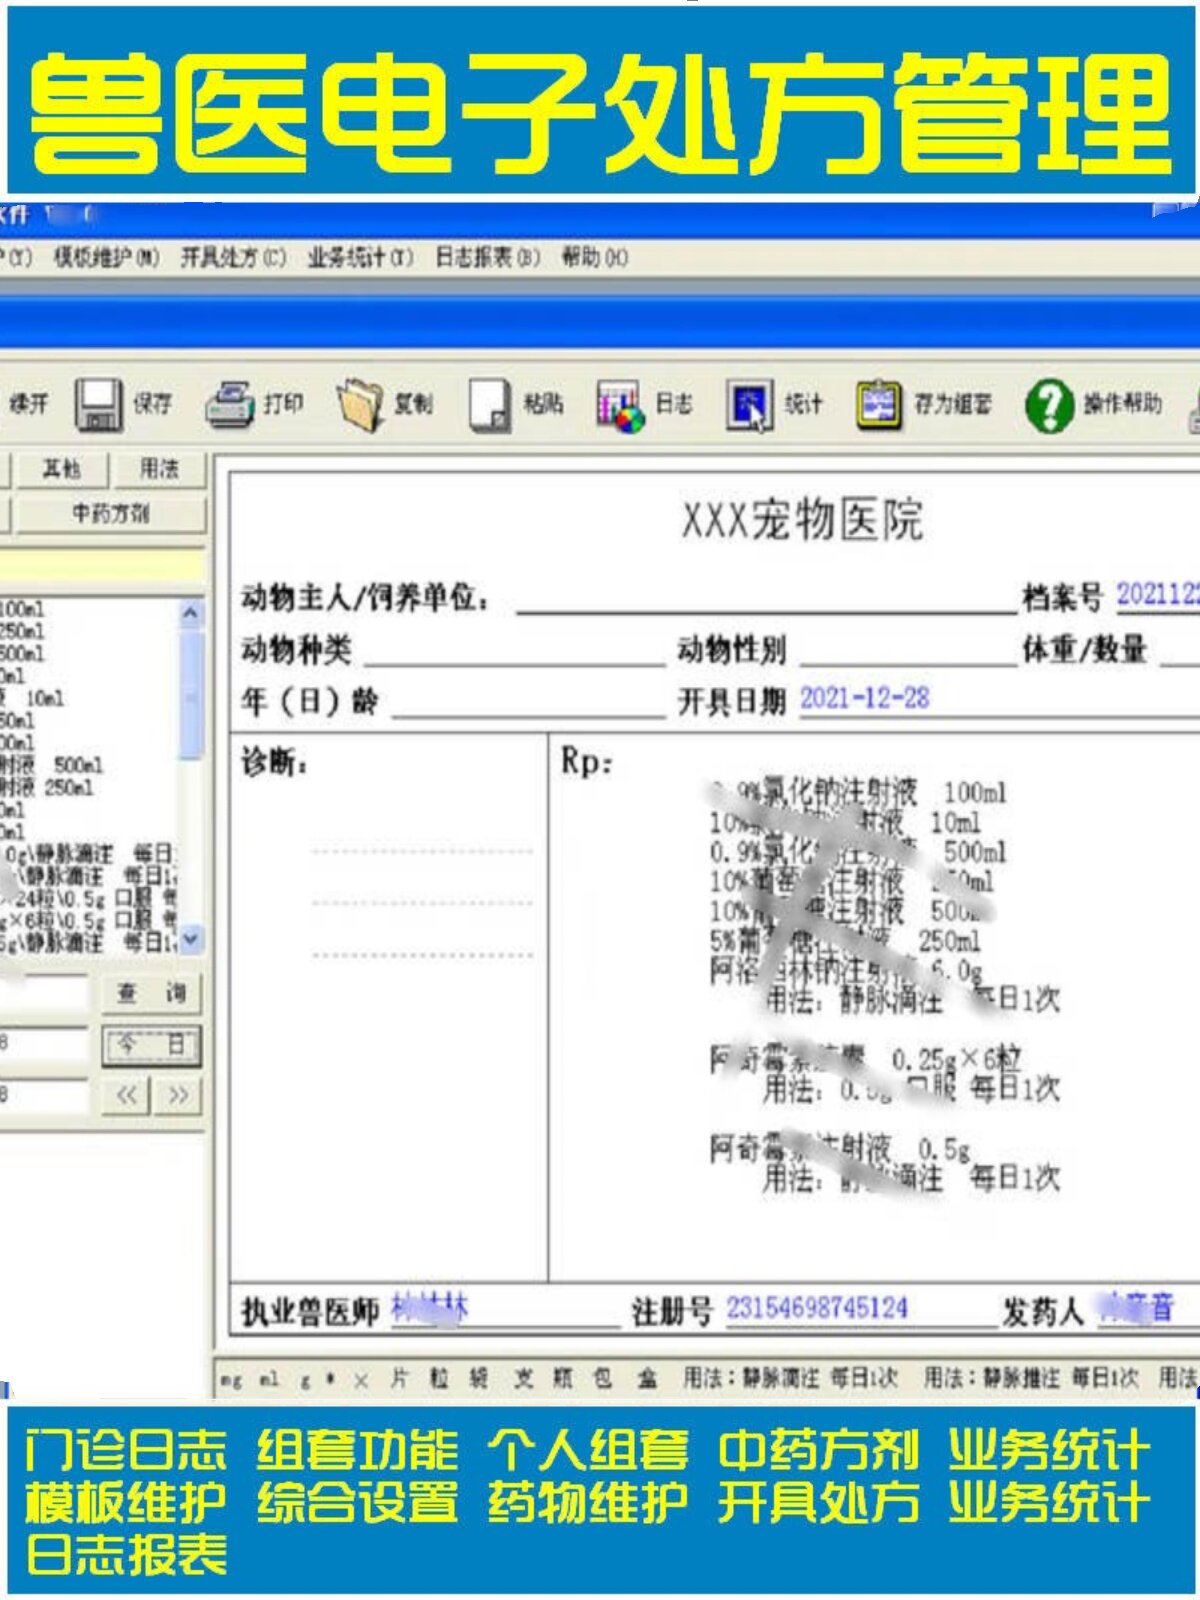Viewport: 1200px width, 1600px height.
Task: Switch to the 其他 tab
Action: tap(61, 468)
